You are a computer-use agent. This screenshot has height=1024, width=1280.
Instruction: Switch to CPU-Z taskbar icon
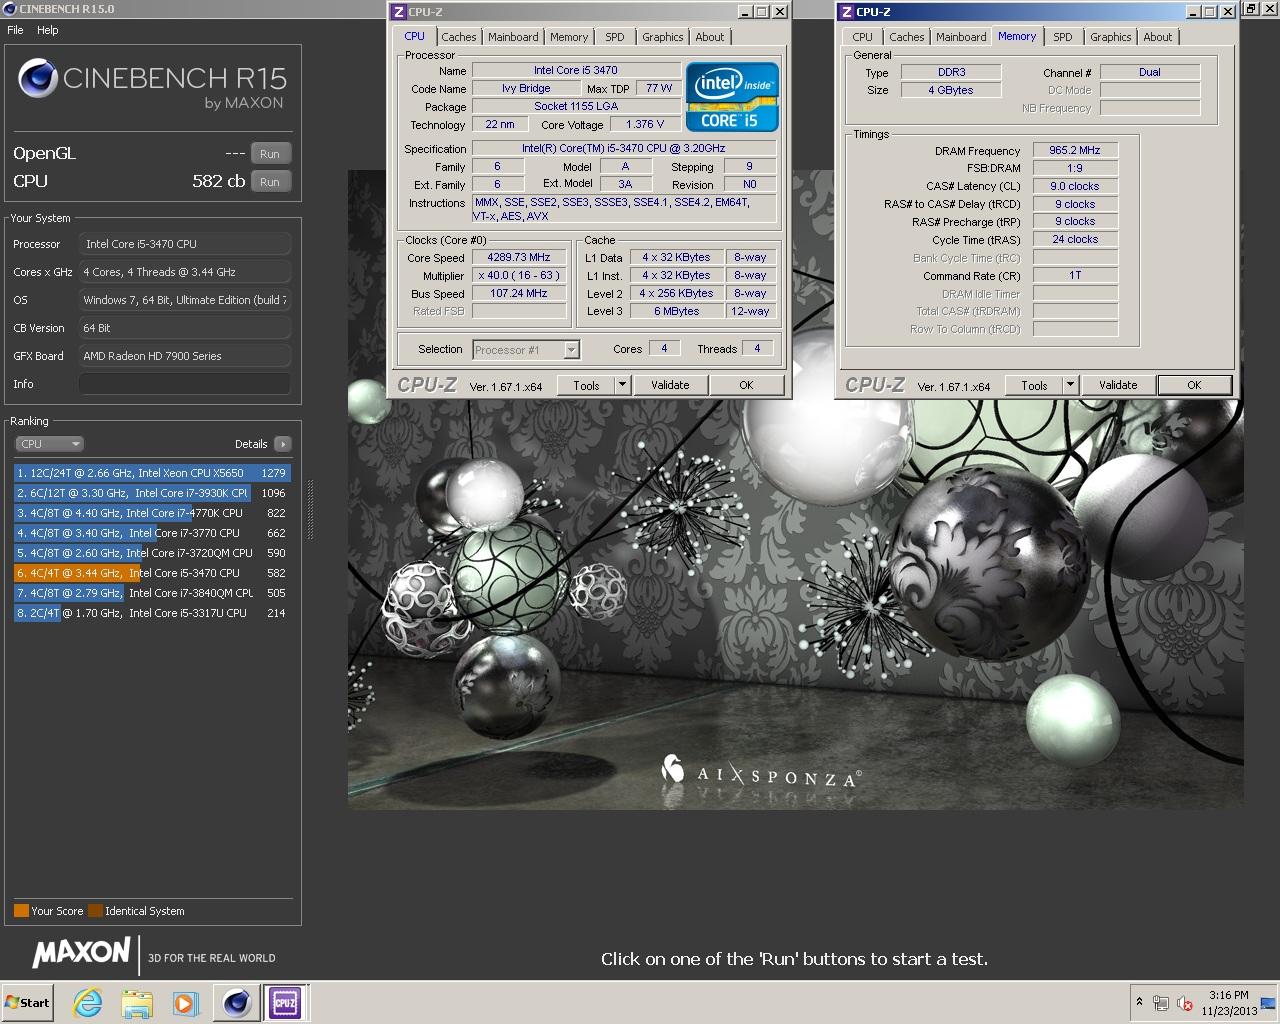tap(285, 1003)
